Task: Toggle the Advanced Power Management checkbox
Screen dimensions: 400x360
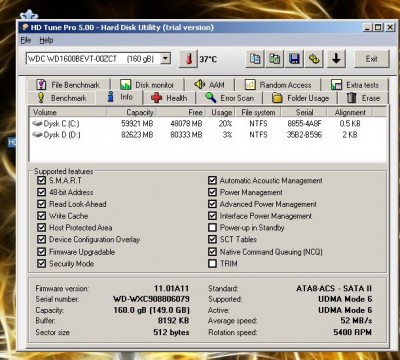Action: click(x=212, y=204)
